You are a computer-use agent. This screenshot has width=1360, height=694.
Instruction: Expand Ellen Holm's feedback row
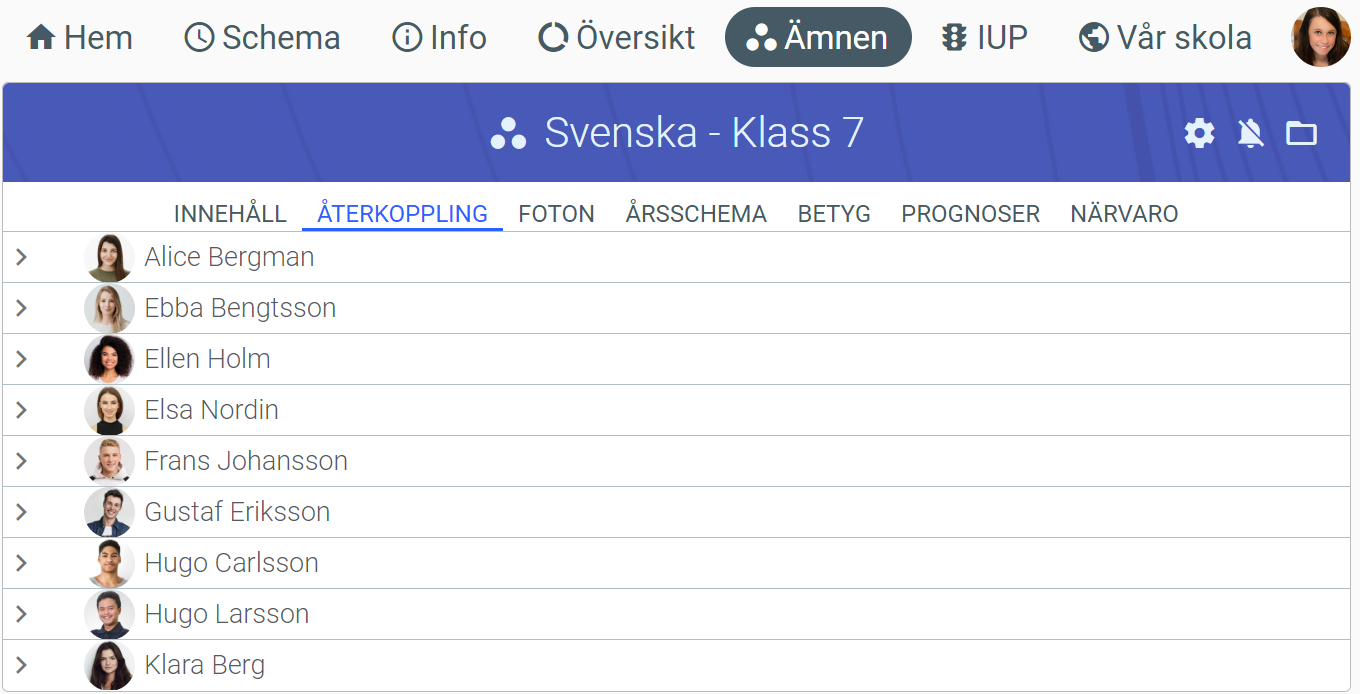21,360
